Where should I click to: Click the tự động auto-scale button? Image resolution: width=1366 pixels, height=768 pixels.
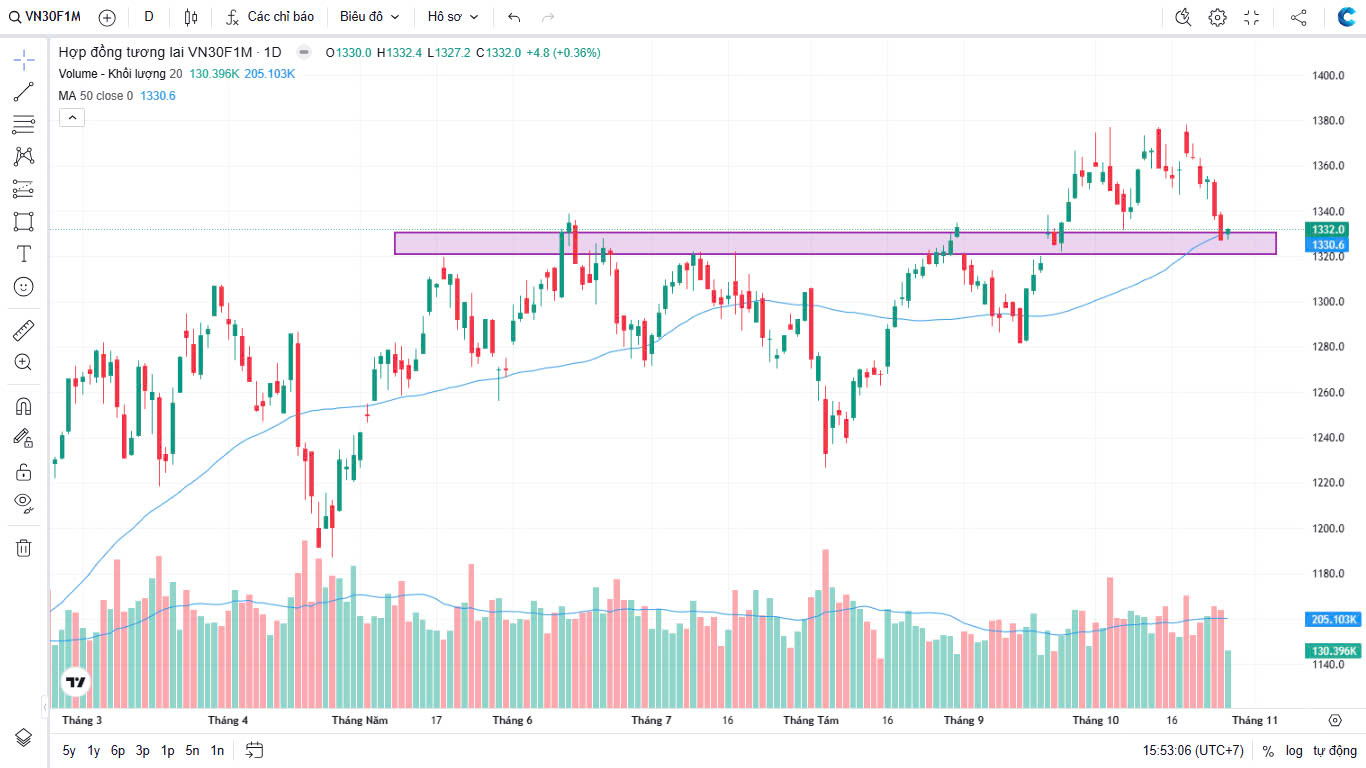coord(1335,750)
